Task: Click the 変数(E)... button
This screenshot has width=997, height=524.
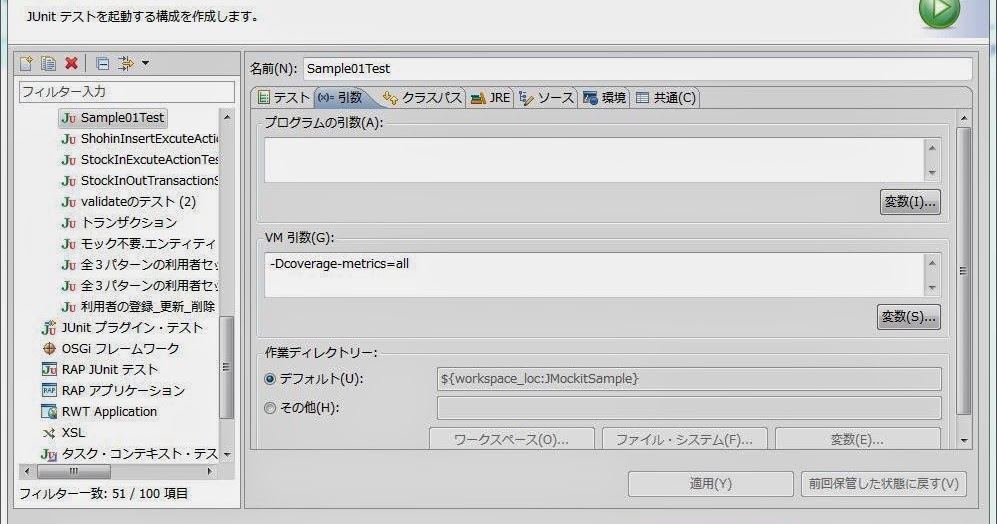Action: (858, 439)
